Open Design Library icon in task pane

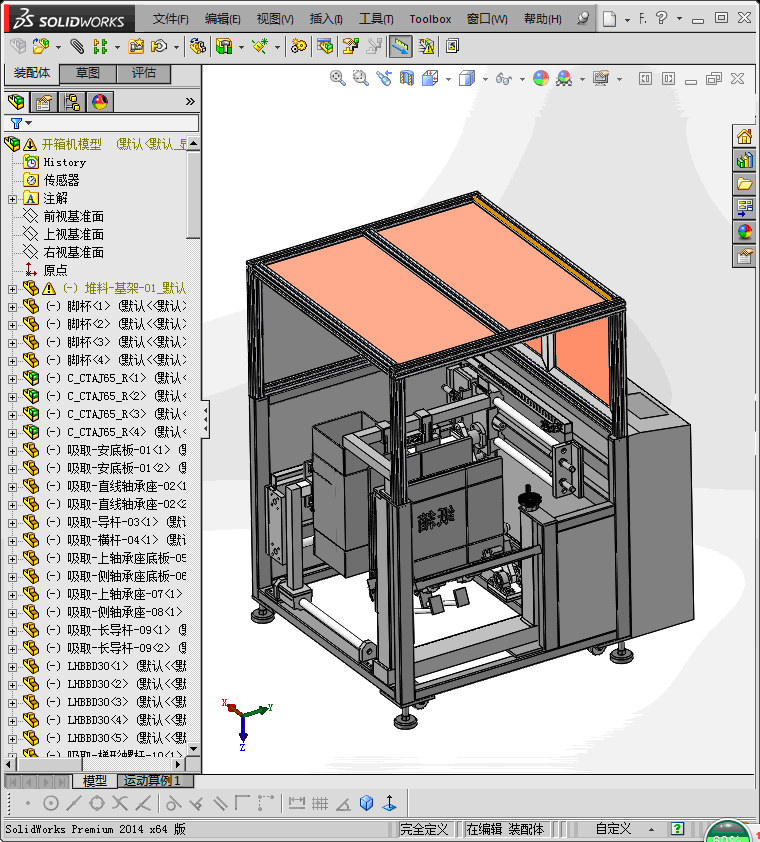click(744, 160)
